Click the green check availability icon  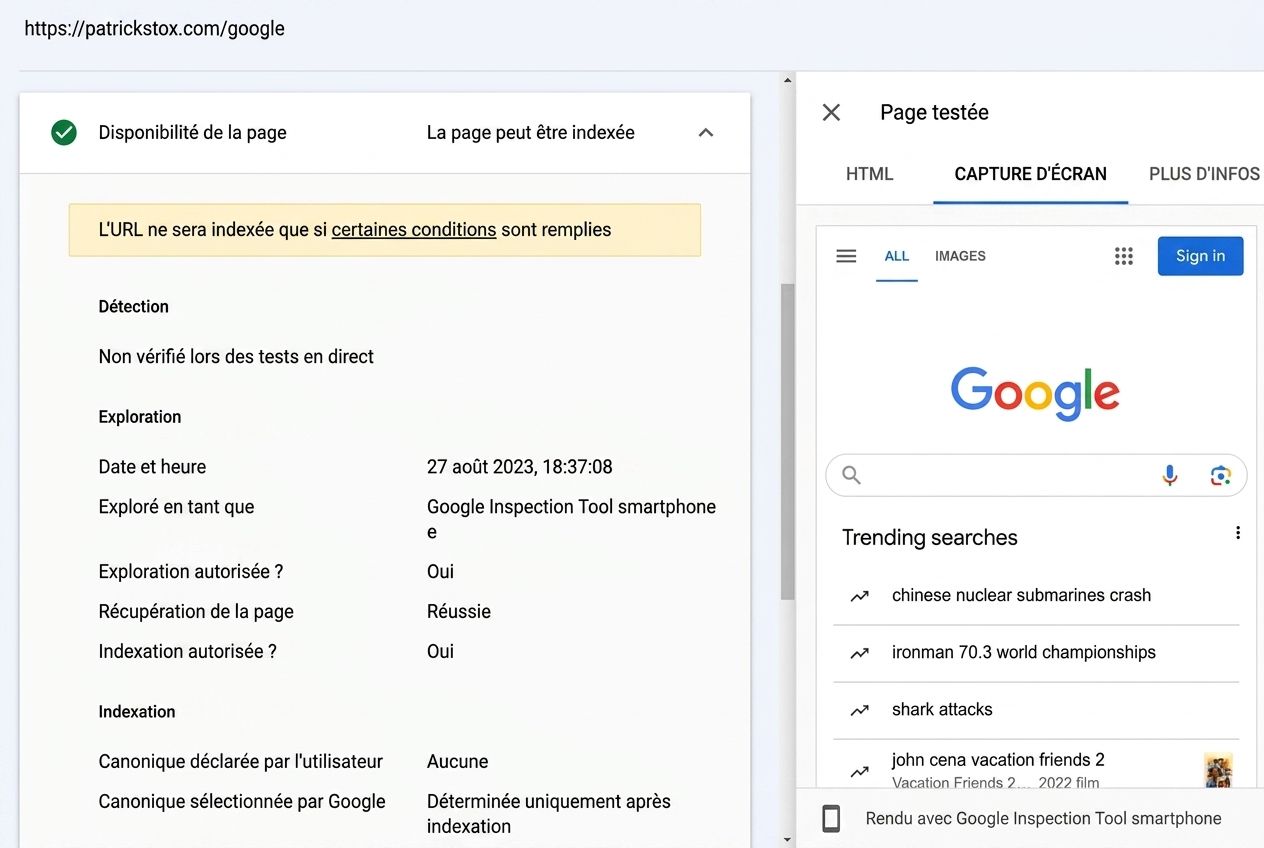[64, 132]
